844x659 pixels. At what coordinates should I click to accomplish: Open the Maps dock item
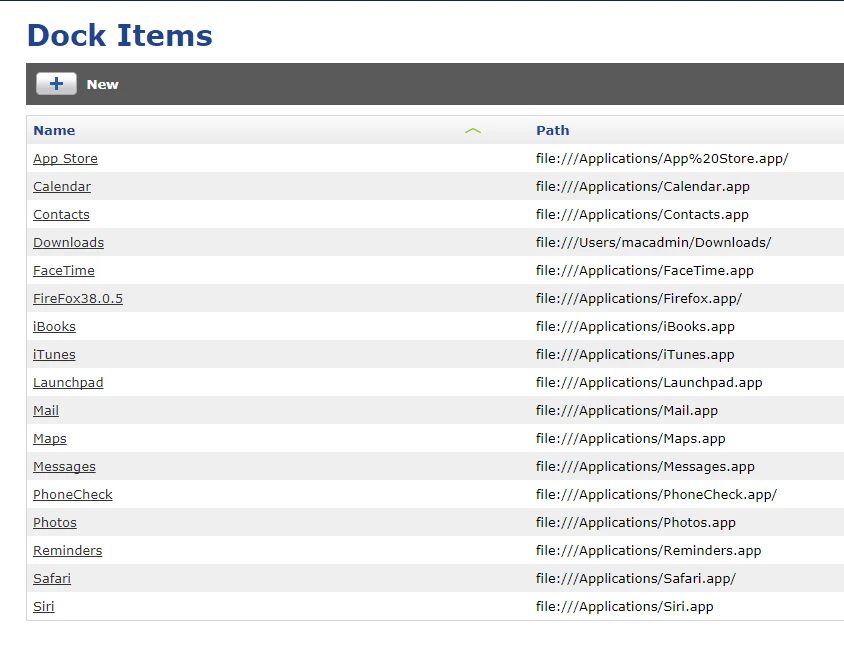click(x=50, y=439)
